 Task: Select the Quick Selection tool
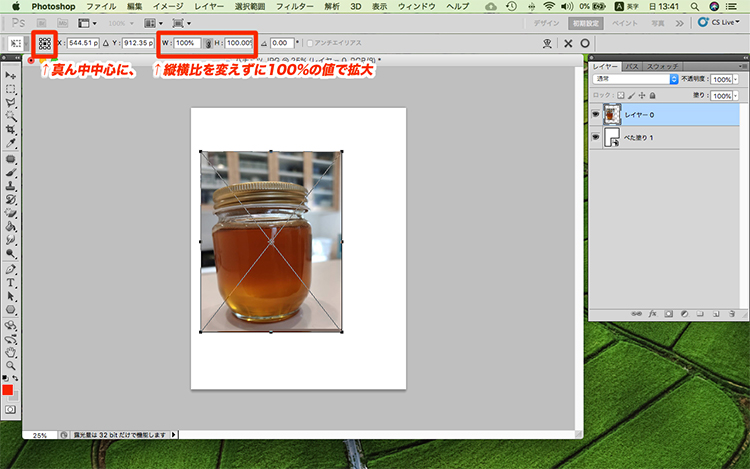coord(11,116)
